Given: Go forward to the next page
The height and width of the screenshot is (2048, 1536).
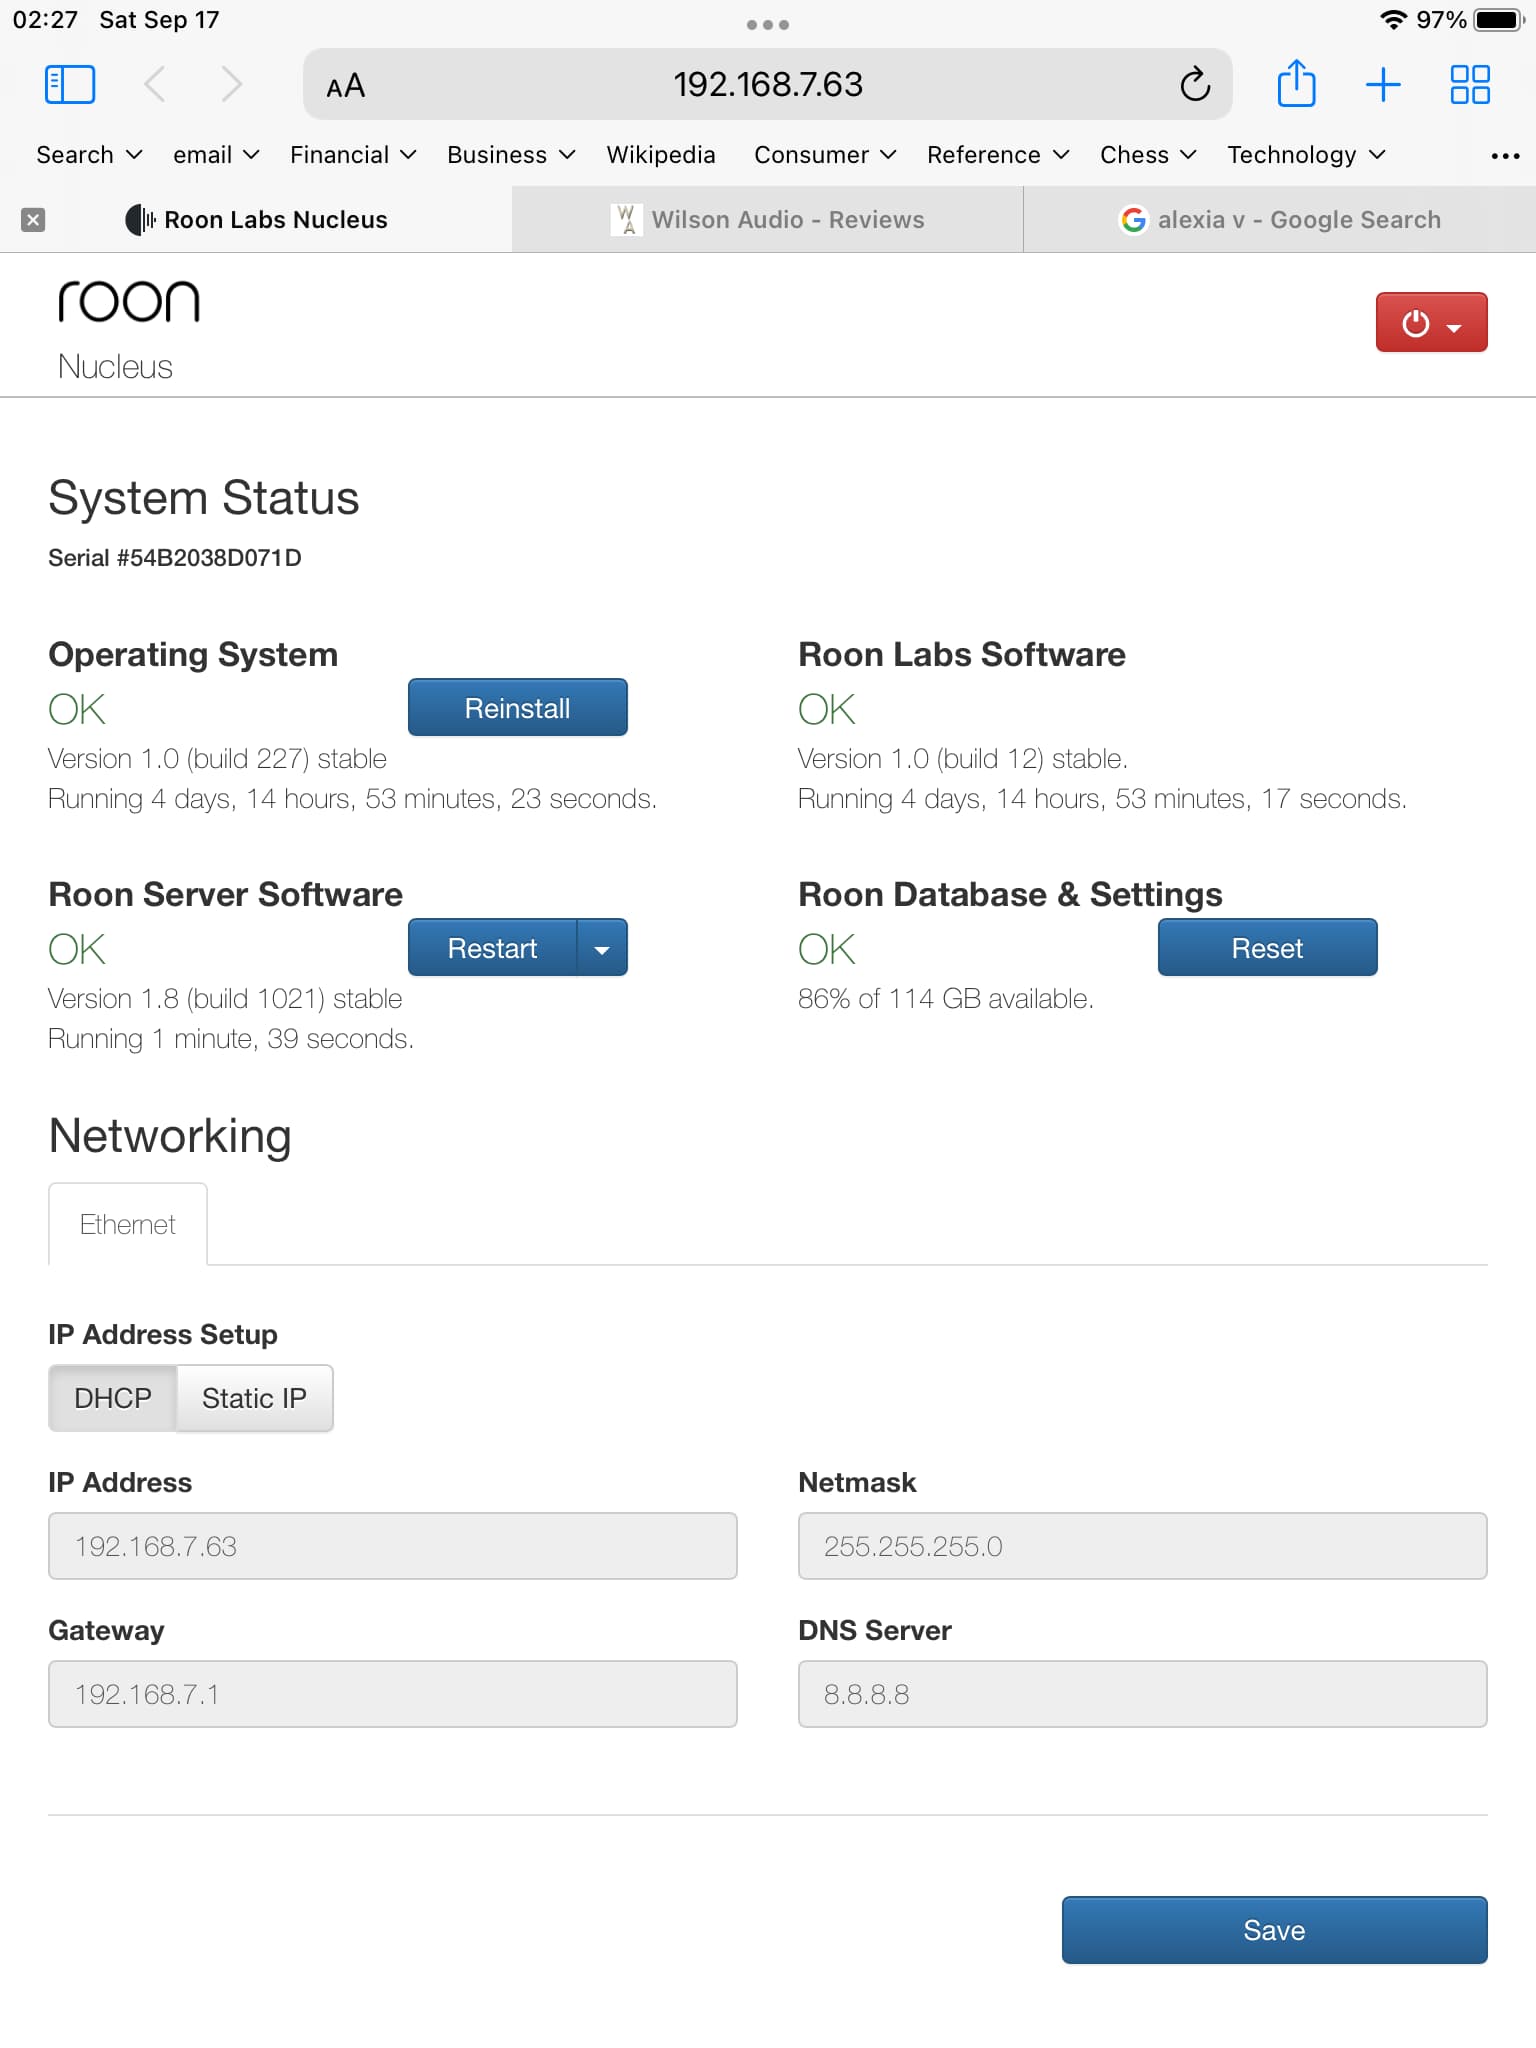Looking at the screenshot, I should [231, 85].
